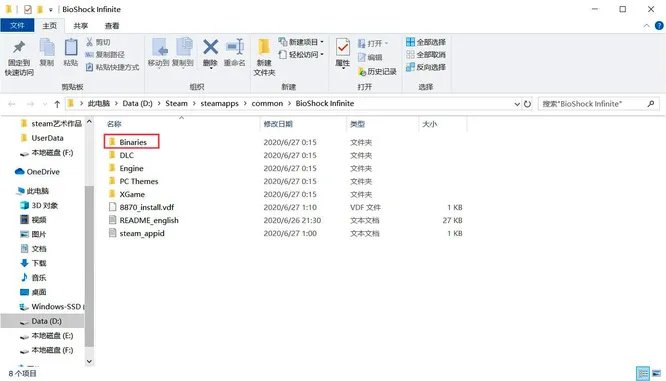Viewport: 666px width, 381px height.
Task: Open the Quick Access Toolbar customize arrow
Action: pyautogui.click(x=51, y=9)
